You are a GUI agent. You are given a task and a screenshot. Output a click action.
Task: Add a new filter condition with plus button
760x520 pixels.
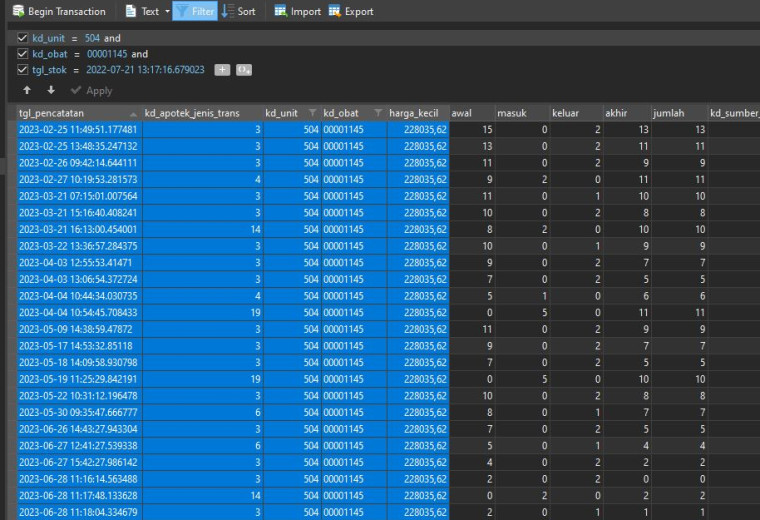click(222, 70)
